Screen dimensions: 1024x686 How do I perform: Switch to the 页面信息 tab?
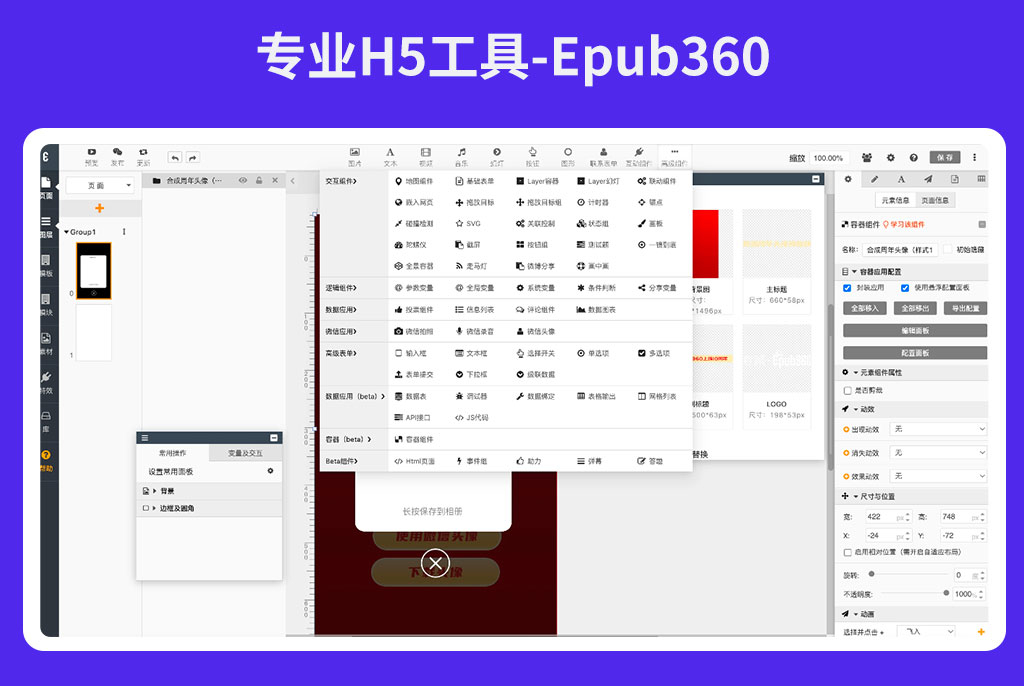[935, 200]
